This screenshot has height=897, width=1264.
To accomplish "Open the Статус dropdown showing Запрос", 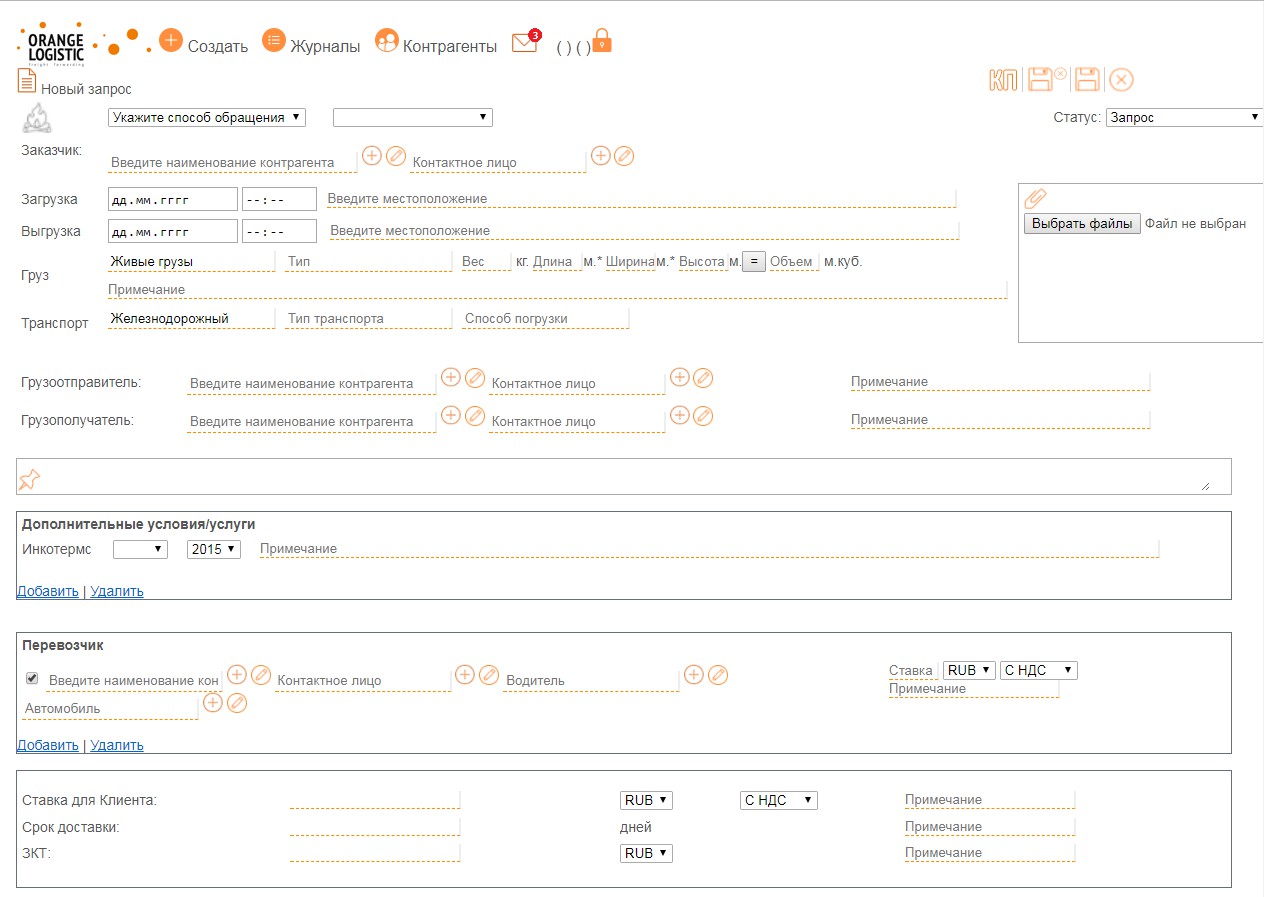I will [1185, 118].
